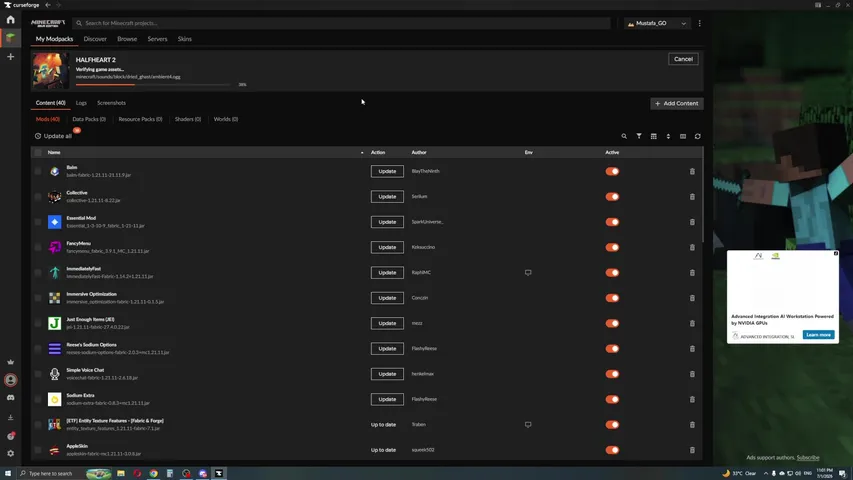The height and width of the screenshot is (480, 853).
Task: Turn off Simple Voice Chat toggle
Action: click(612, 374)
